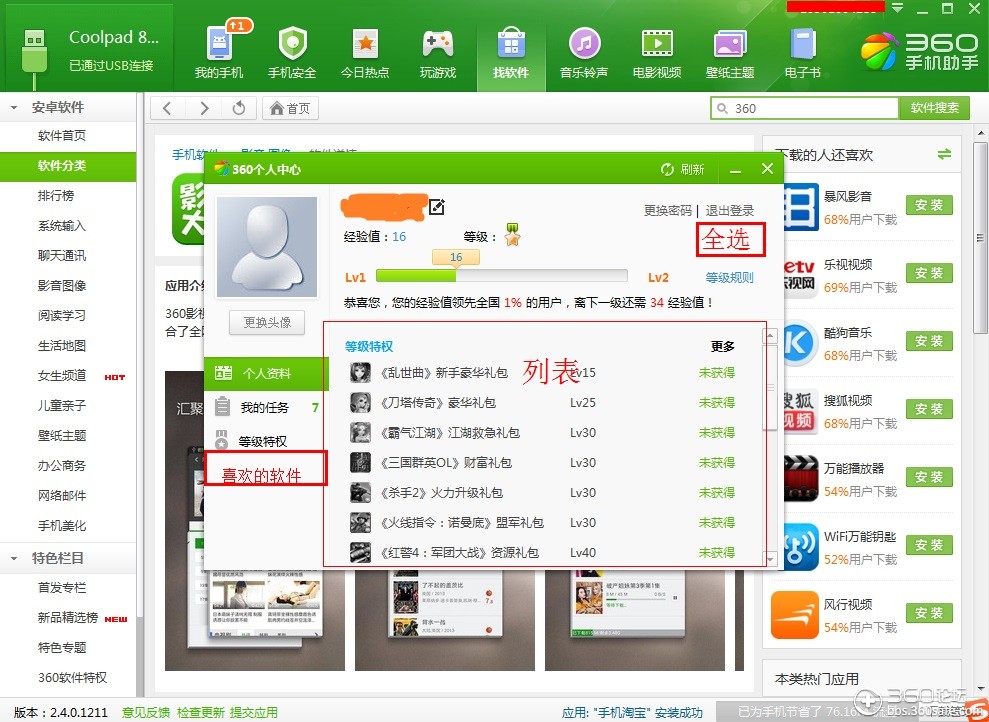This screenshot has height=722, width=989.
Task: Collapse the 安卓软件 section
Action: tap(14, 108)
